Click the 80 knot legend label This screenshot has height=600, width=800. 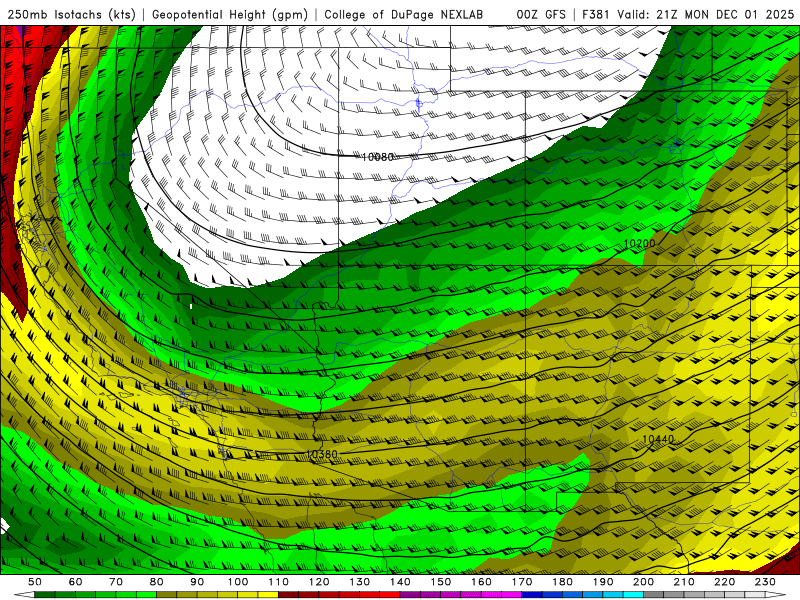tap(157, 582)
